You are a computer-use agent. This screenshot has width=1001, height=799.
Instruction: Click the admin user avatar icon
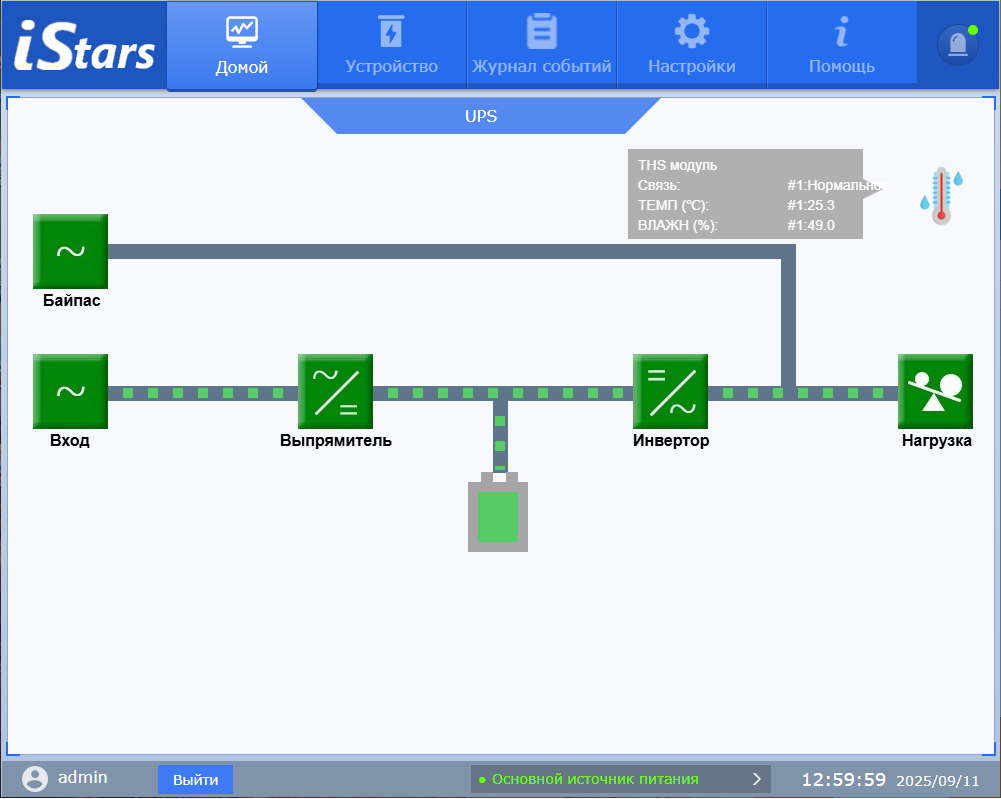(35, 778)
